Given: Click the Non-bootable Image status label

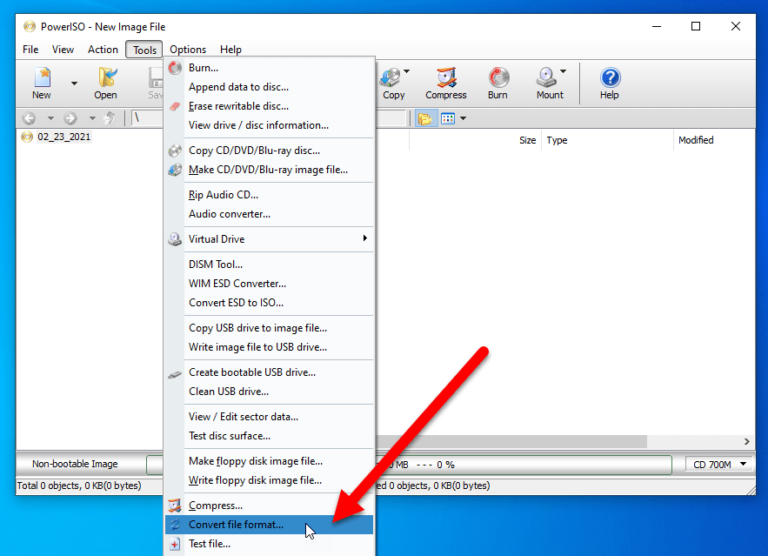Looking at the screenshot, I should click(x=75, y=464).
